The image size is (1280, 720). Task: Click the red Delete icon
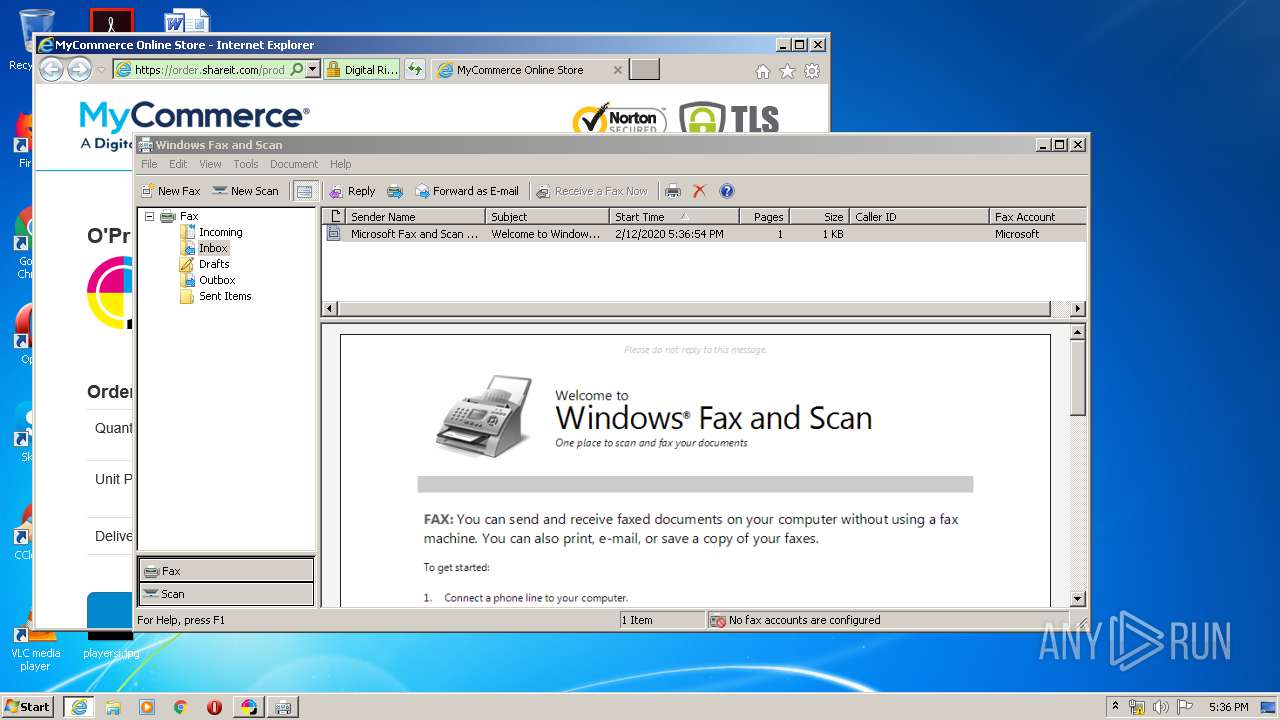[699, 191]
